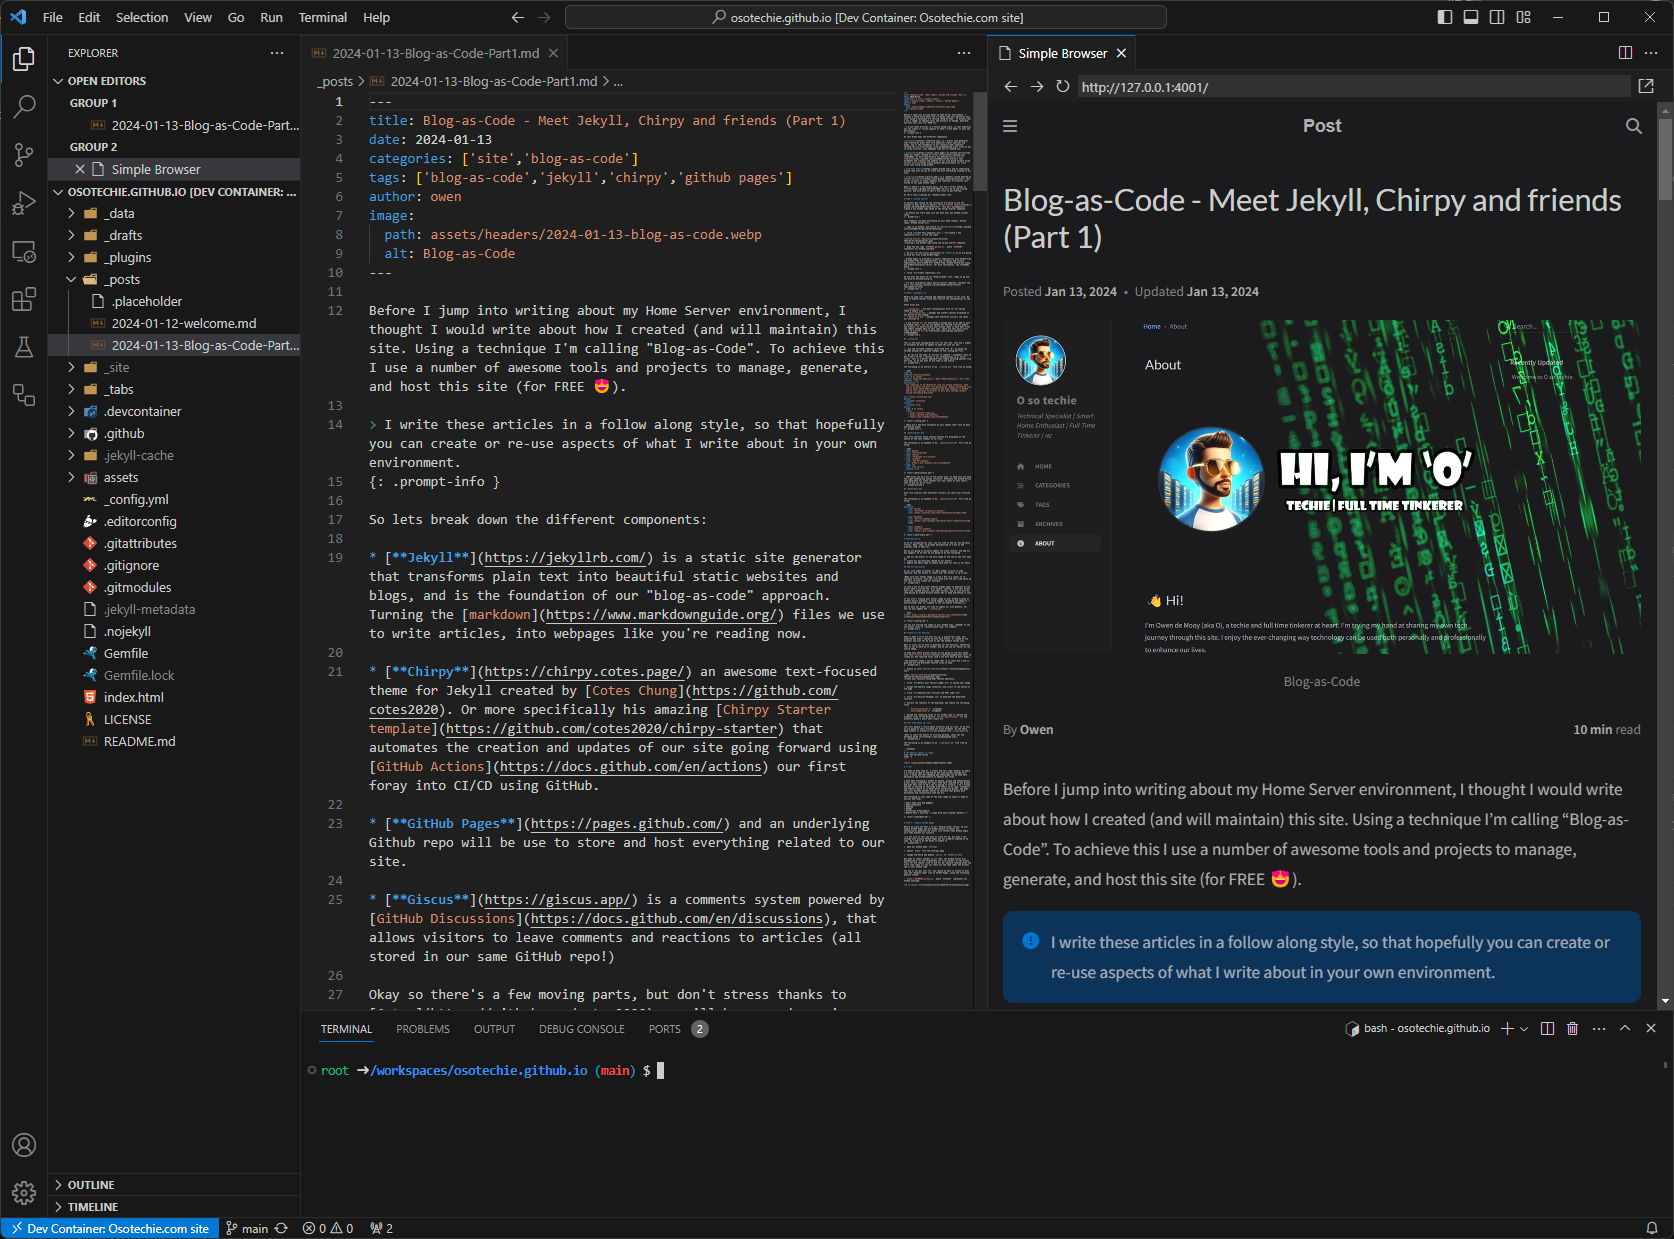Switch to the PROBLEMS panel tab

click(422, 1029)
